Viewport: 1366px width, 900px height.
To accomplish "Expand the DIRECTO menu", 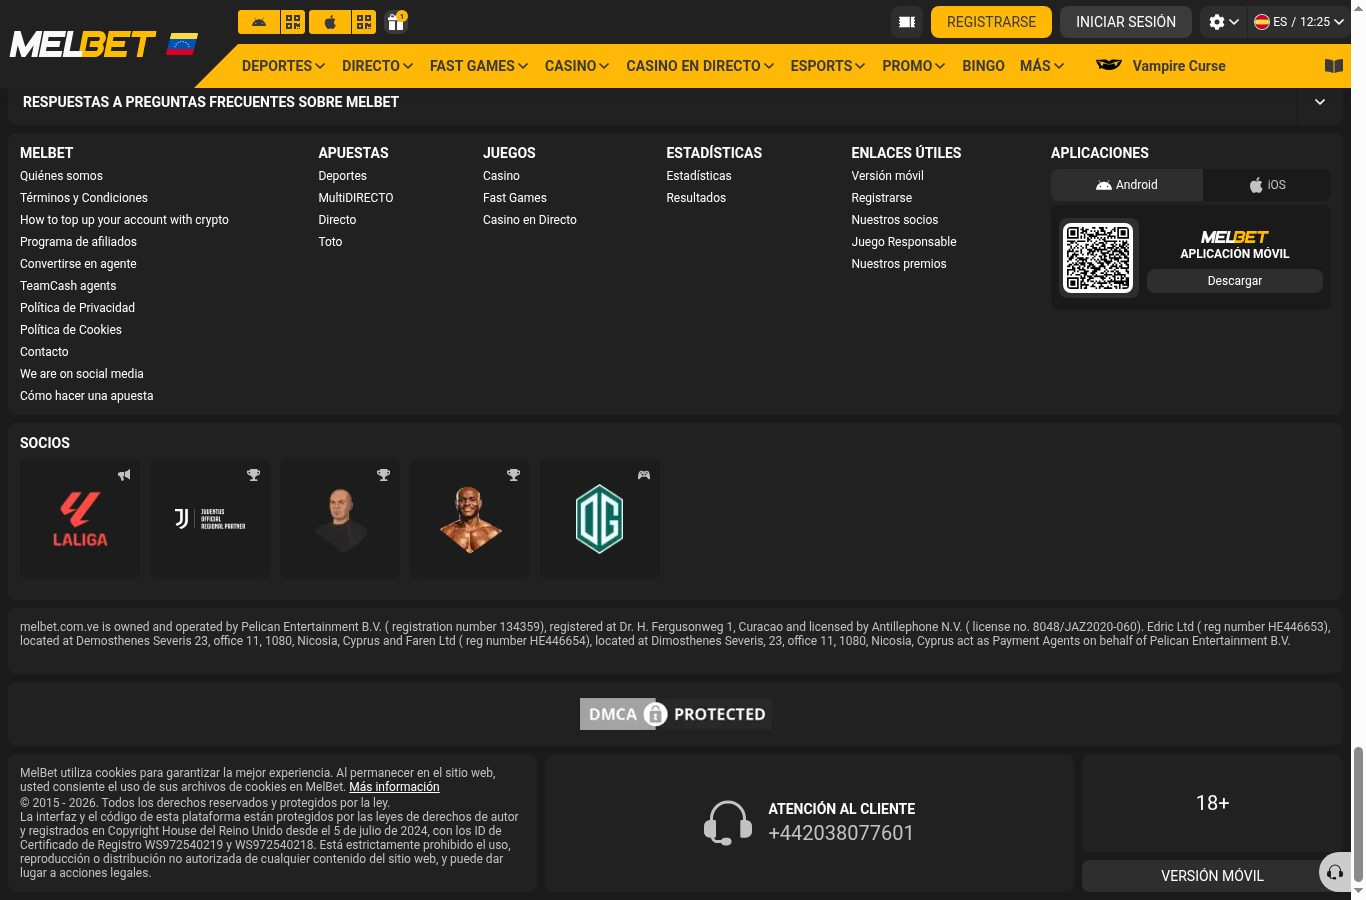I will pos(377,66).
